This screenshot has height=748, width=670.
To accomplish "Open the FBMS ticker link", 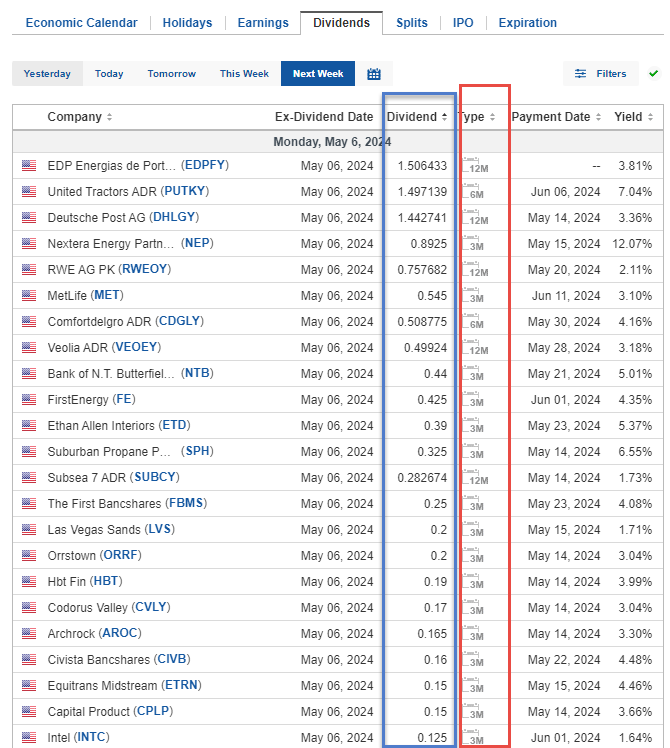I will (186, 503).
